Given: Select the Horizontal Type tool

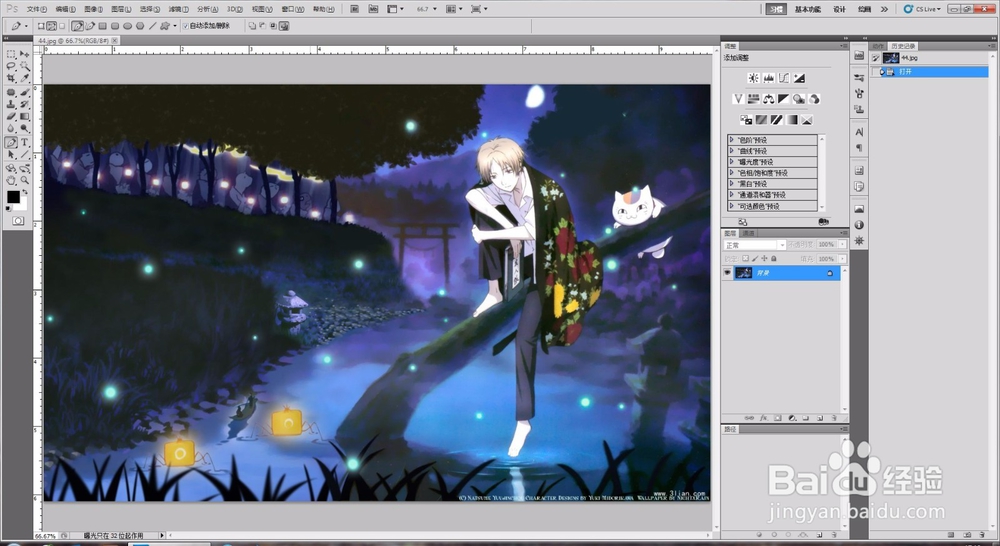Looking at the screenshot, I should pyautogui.click(x=25, y=142).
